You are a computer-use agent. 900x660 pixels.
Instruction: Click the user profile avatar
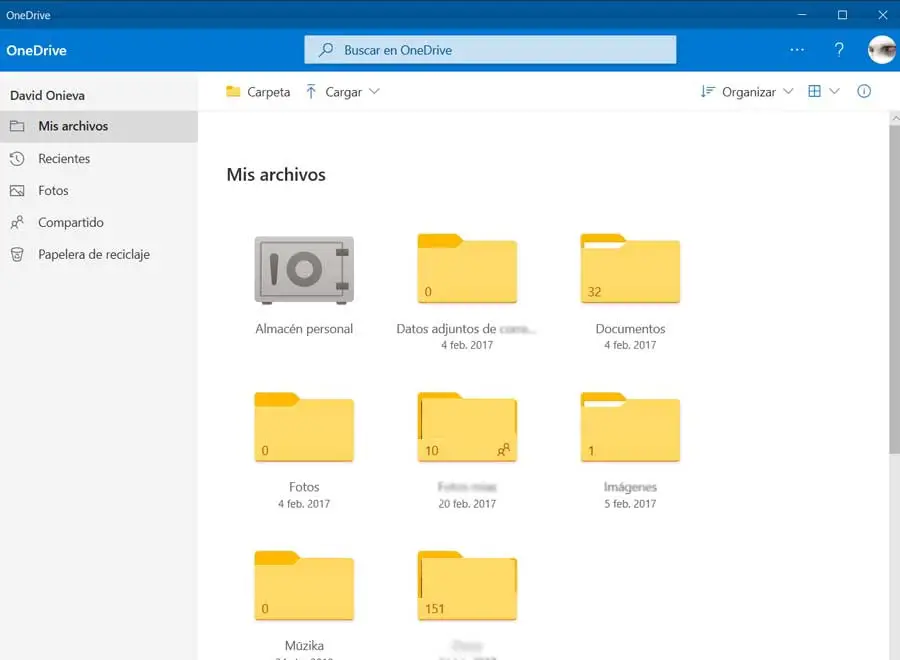[881, 50]
